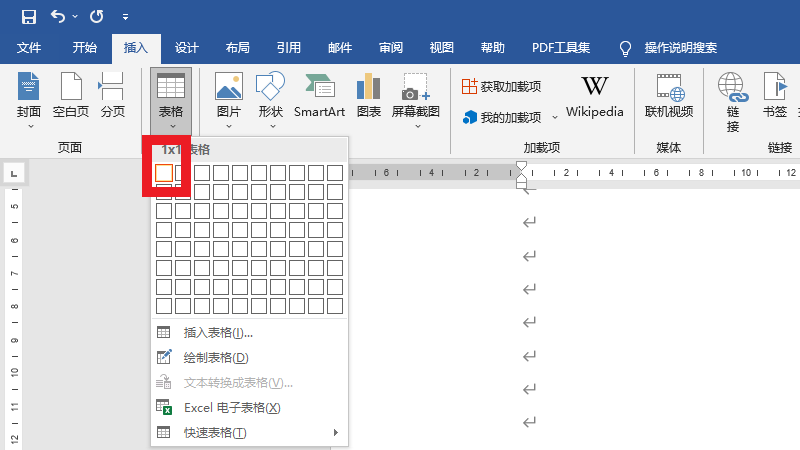This screenshot has height=450, width=800.
Task: Click the lightbulb Tell Me icon
Action: tap(625, 48)
